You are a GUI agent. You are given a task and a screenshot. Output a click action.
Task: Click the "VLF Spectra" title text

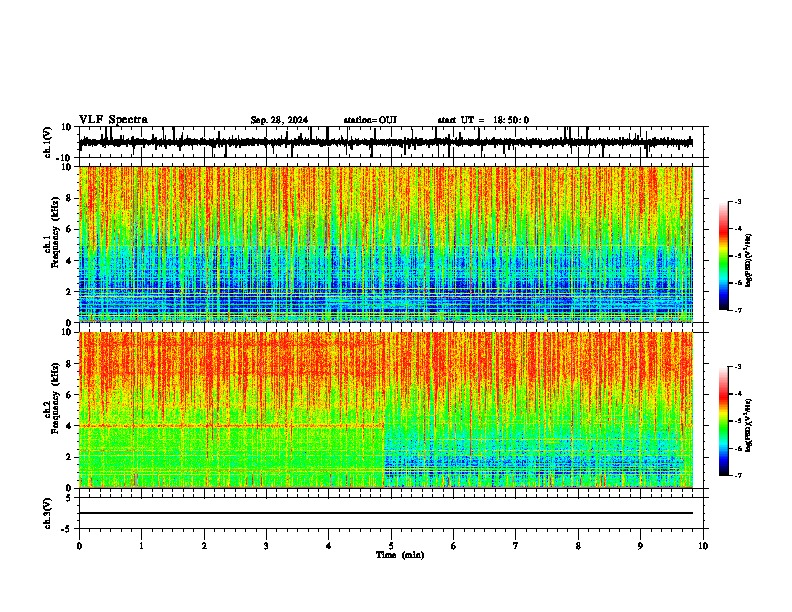point(113,120)
